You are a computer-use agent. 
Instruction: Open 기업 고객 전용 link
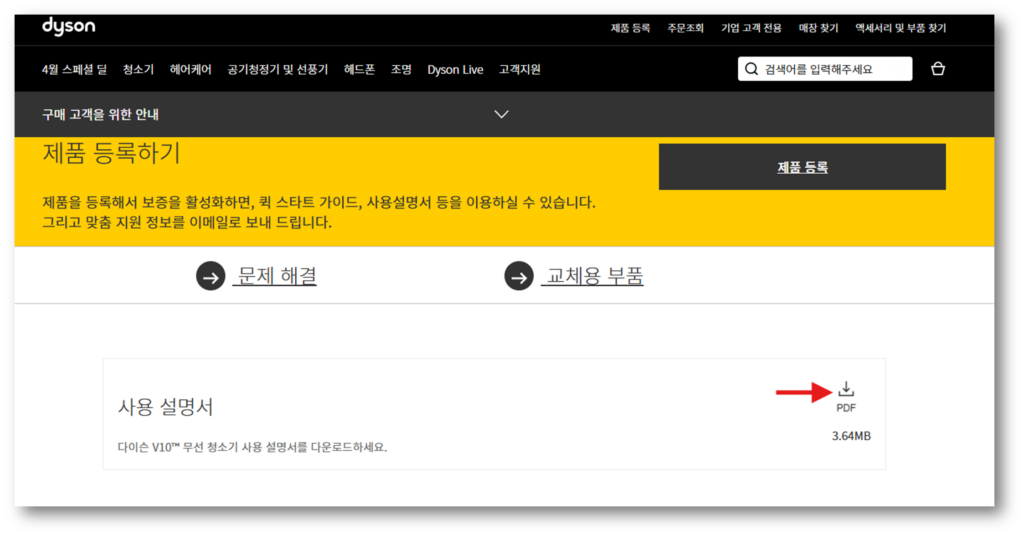751,28
